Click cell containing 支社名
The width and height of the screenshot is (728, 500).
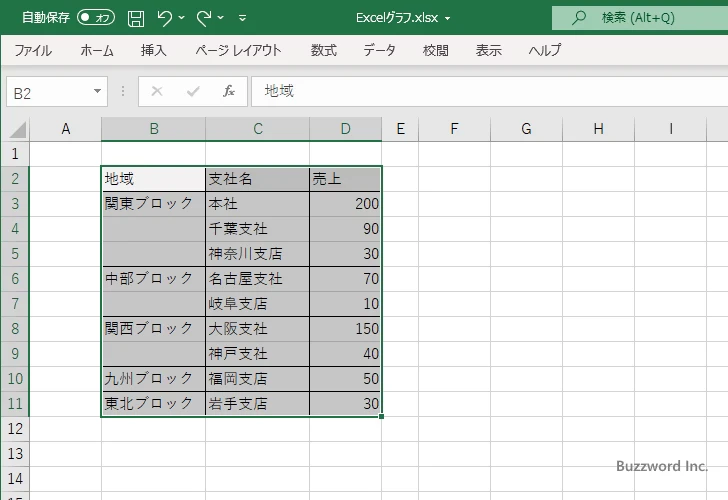click(x=258, y=179)
